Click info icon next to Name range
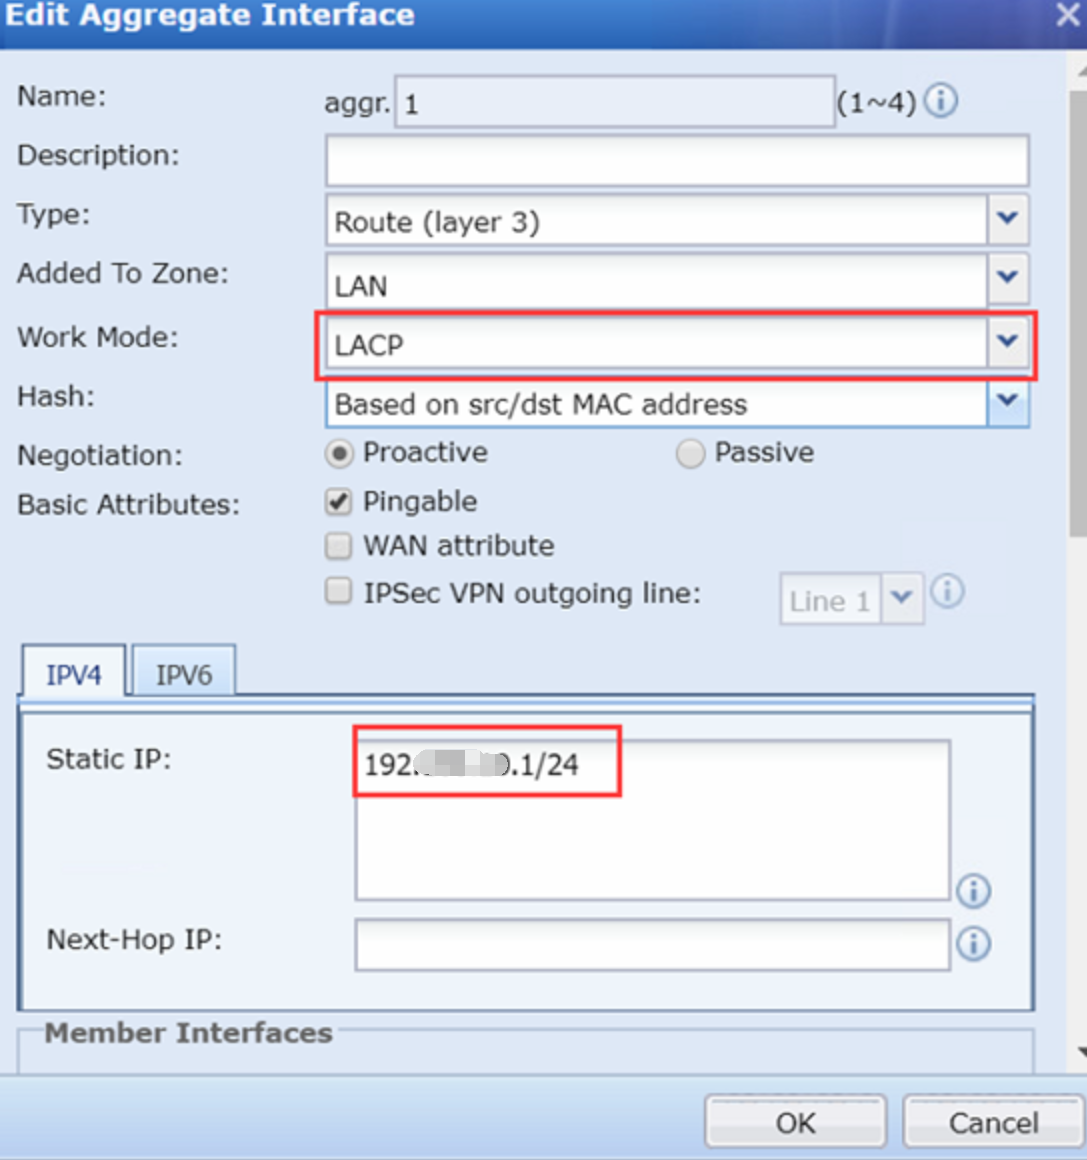The image size is (1087, 1160). point(941,101)
